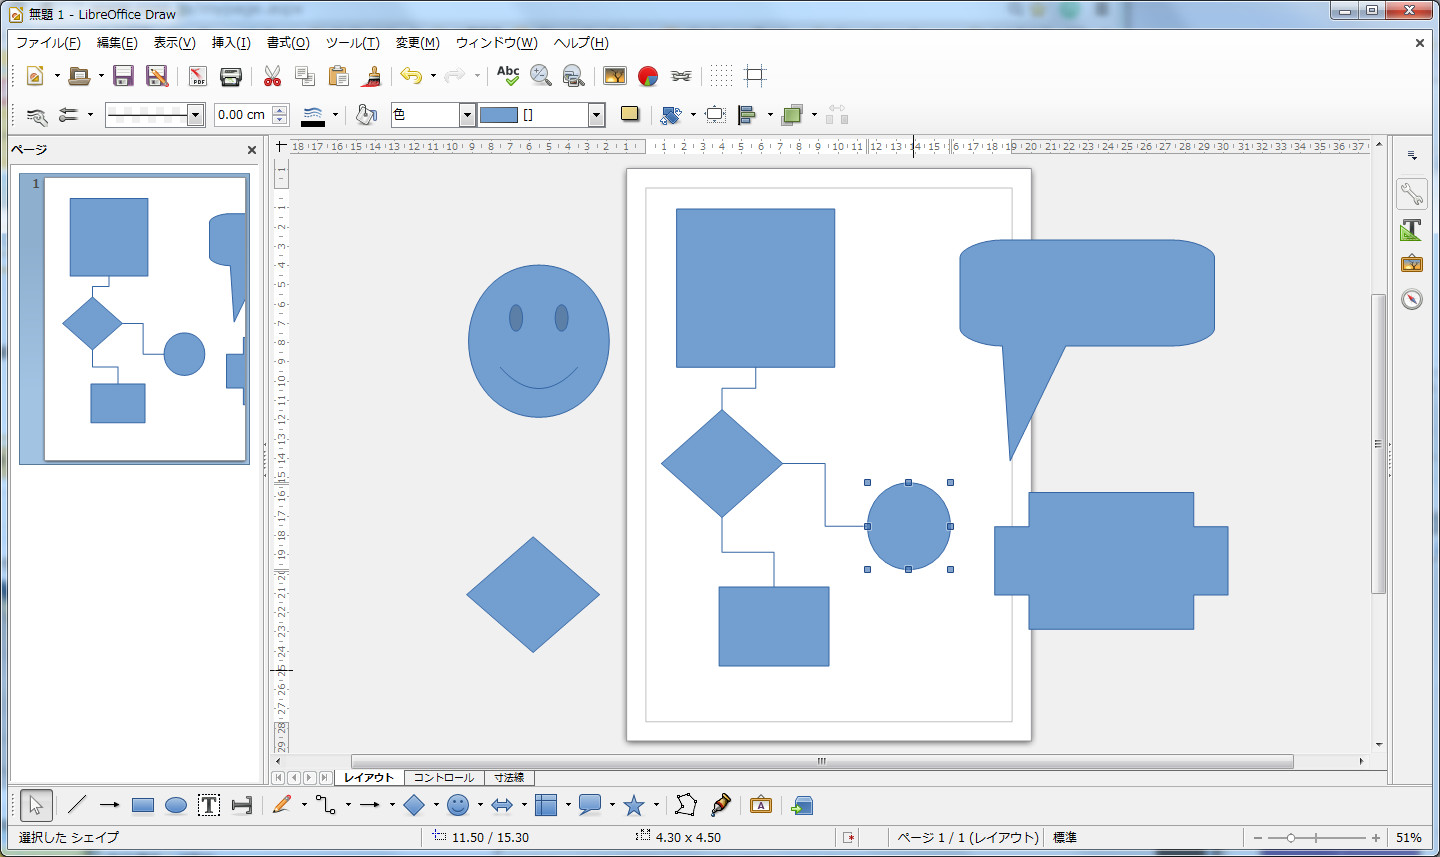Viewport: 1440px width, 857px height.
Task: Select the Rectangle tool
Action: (x=143, y=805)
